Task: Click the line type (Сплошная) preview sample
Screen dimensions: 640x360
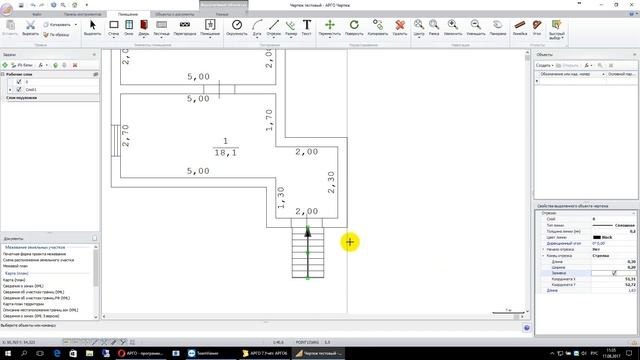Action: click(x=602, y=225)
